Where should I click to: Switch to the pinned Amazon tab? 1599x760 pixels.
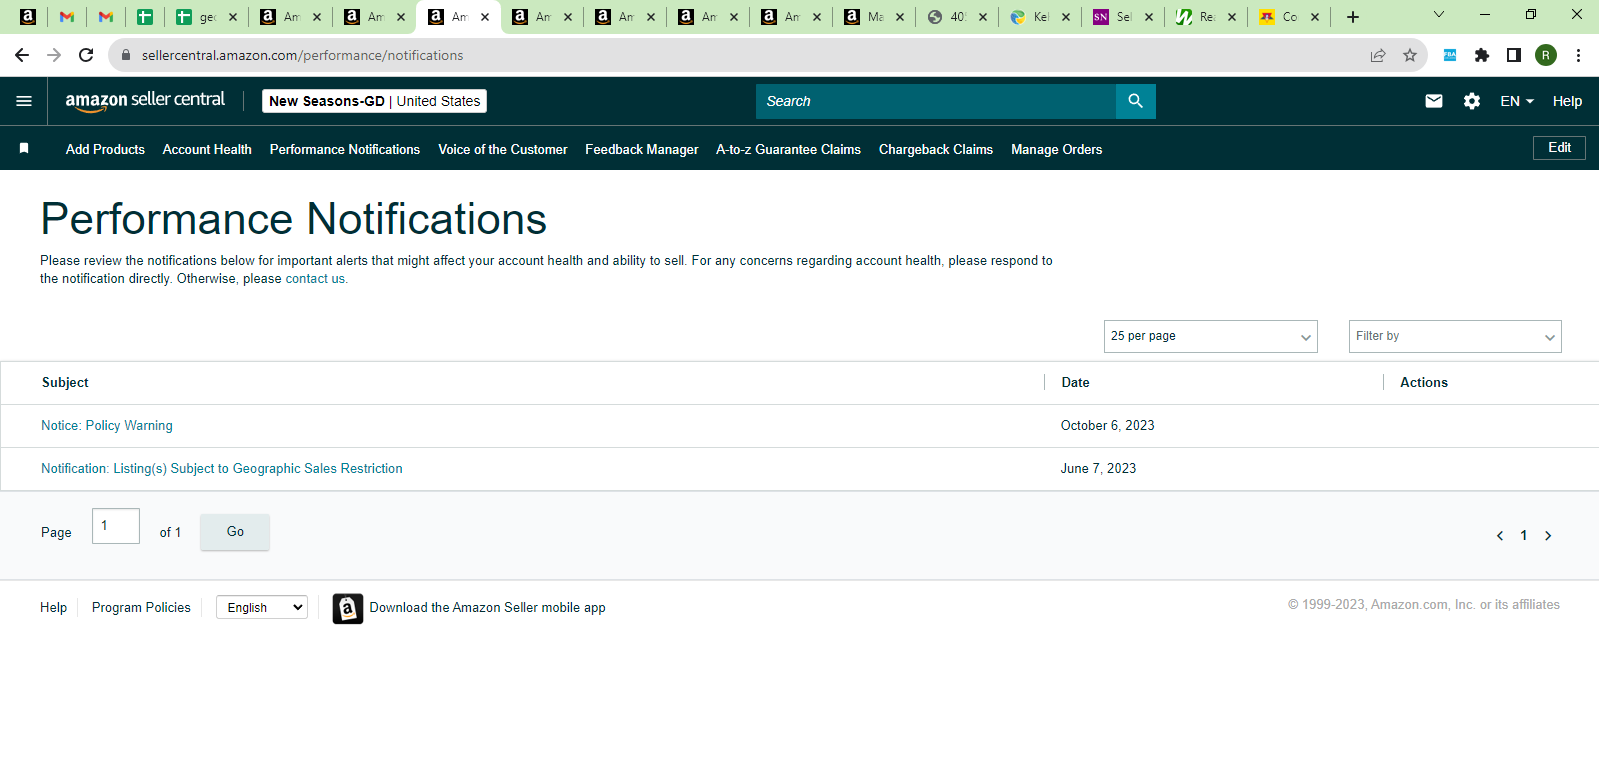coord(28,17)
